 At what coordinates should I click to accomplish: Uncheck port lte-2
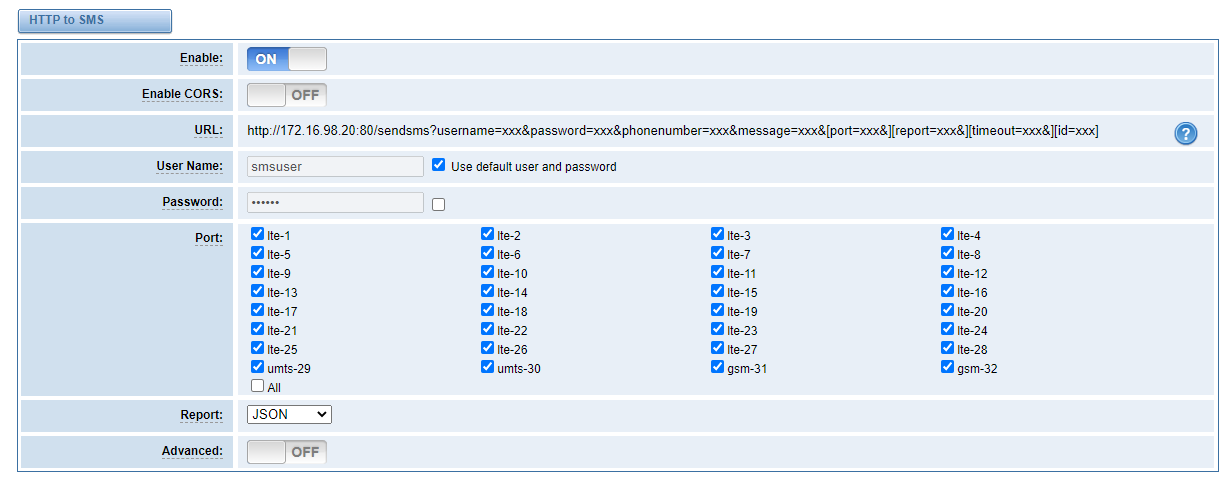(x=488, y=234)
